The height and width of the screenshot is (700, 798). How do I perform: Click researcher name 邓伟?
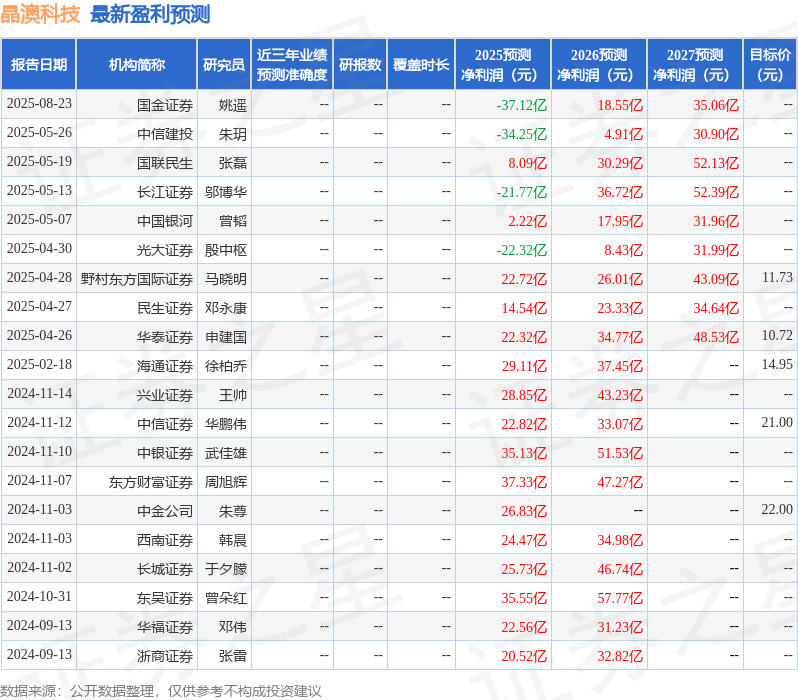point(233,628)
